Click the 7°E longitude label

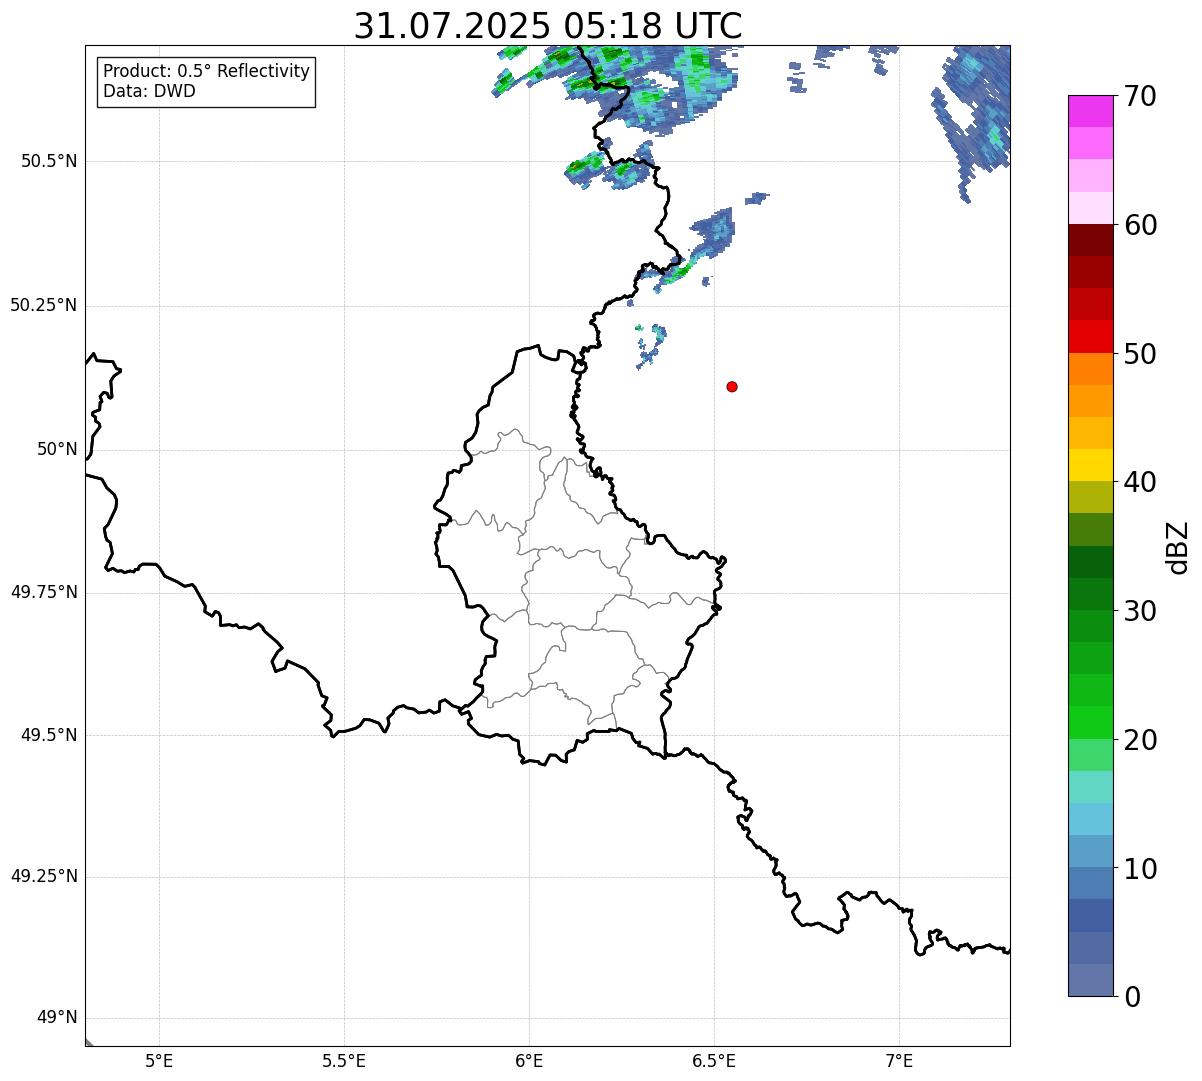[x=899, y=1061]
